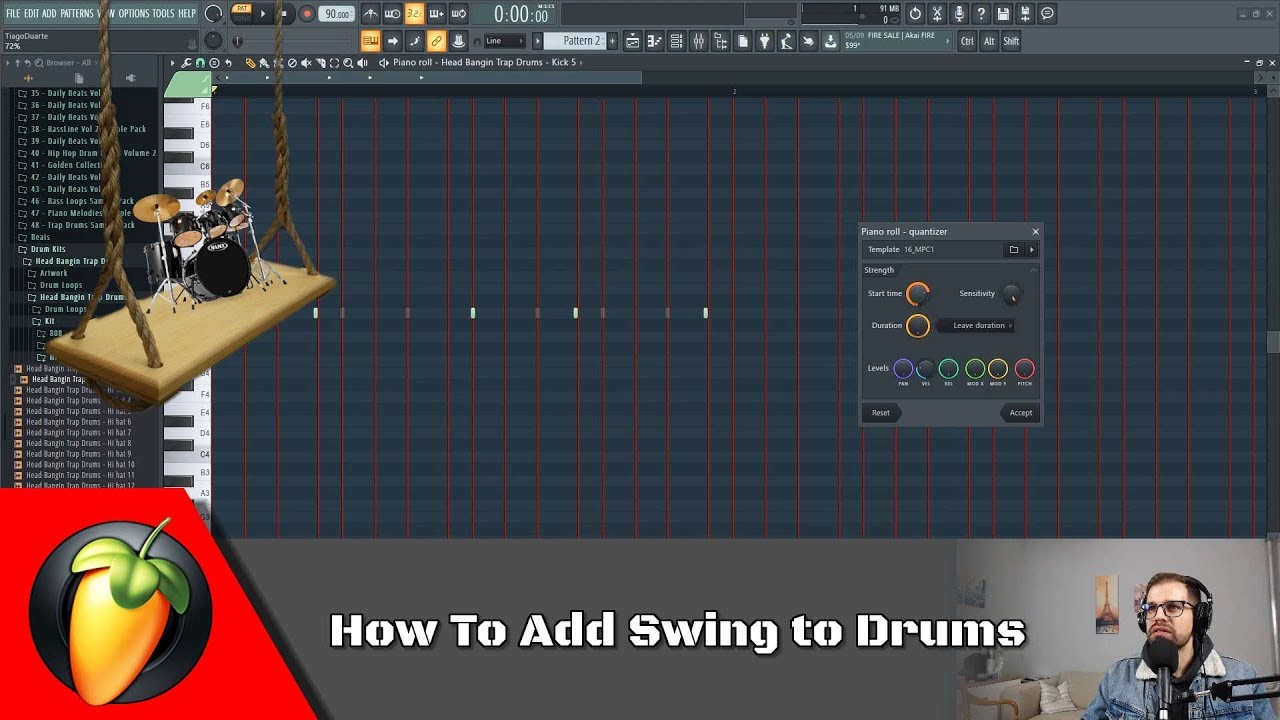Adjust the Duration knob
This screenshot has width=1280, height=720.
[917, 326]
